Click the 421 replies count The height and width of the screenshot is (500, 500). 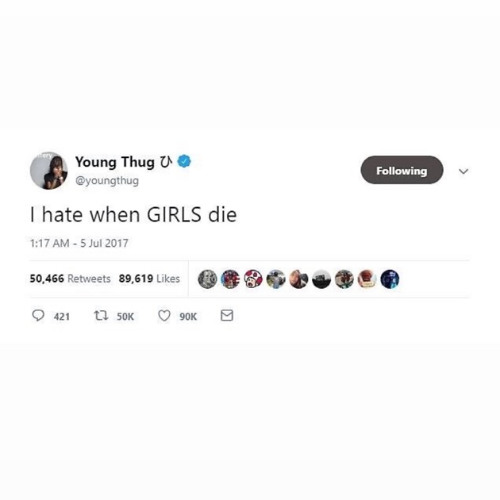(x=62, y=316)
